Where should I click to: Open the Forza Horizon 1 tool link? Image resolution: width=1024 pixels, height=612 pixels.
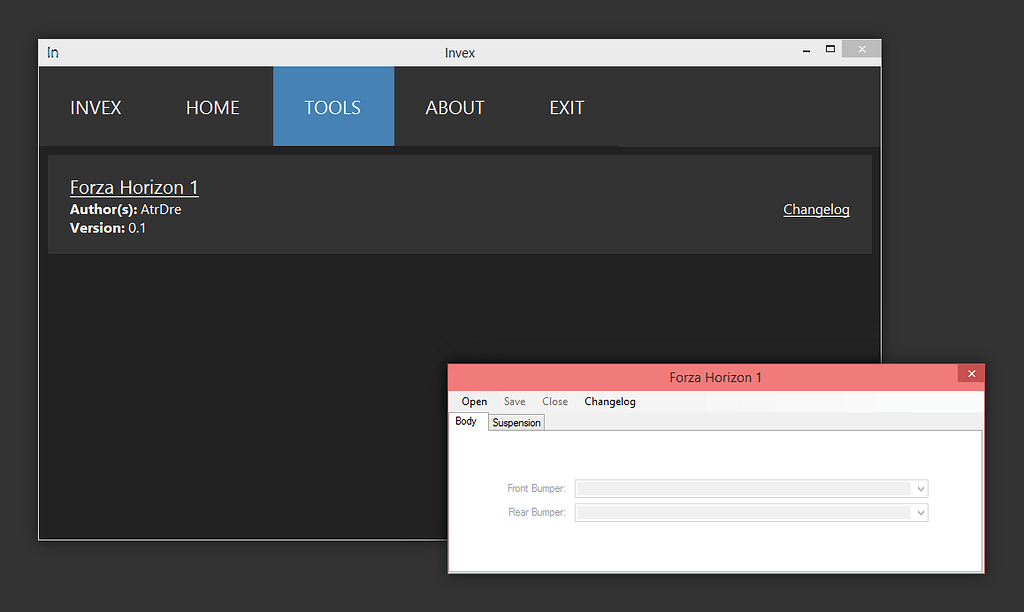point(134,187)
